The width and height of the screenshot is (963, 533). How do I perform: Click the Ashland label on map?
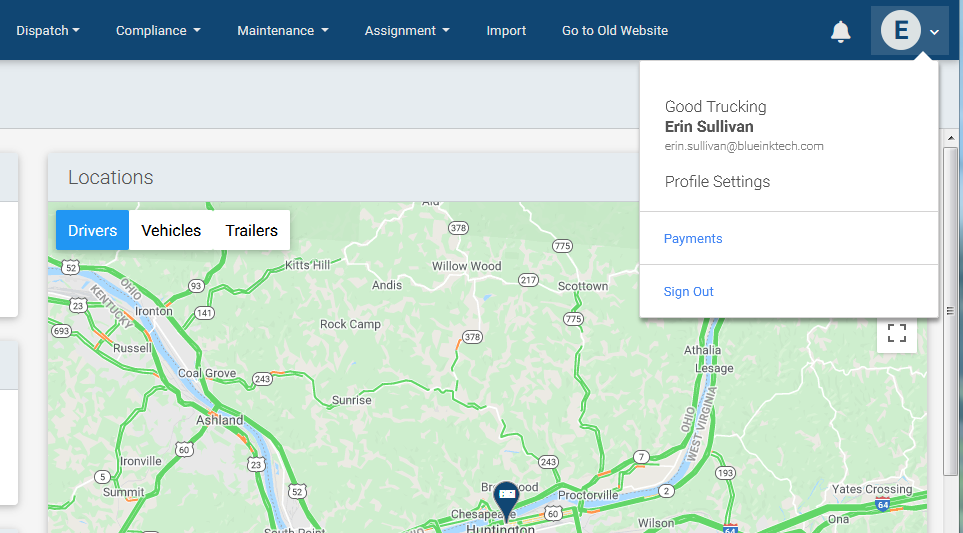[x=219, y=421]
